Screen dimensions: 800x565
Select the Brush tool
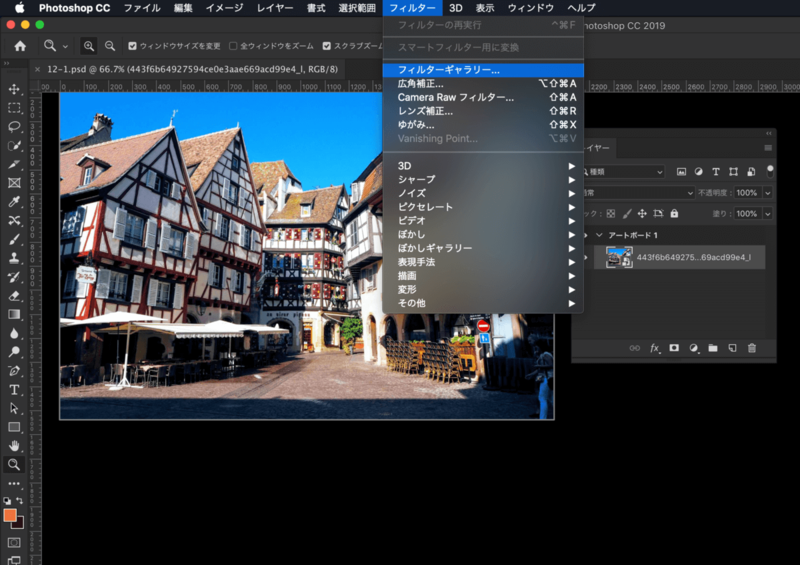pos(14,239)
